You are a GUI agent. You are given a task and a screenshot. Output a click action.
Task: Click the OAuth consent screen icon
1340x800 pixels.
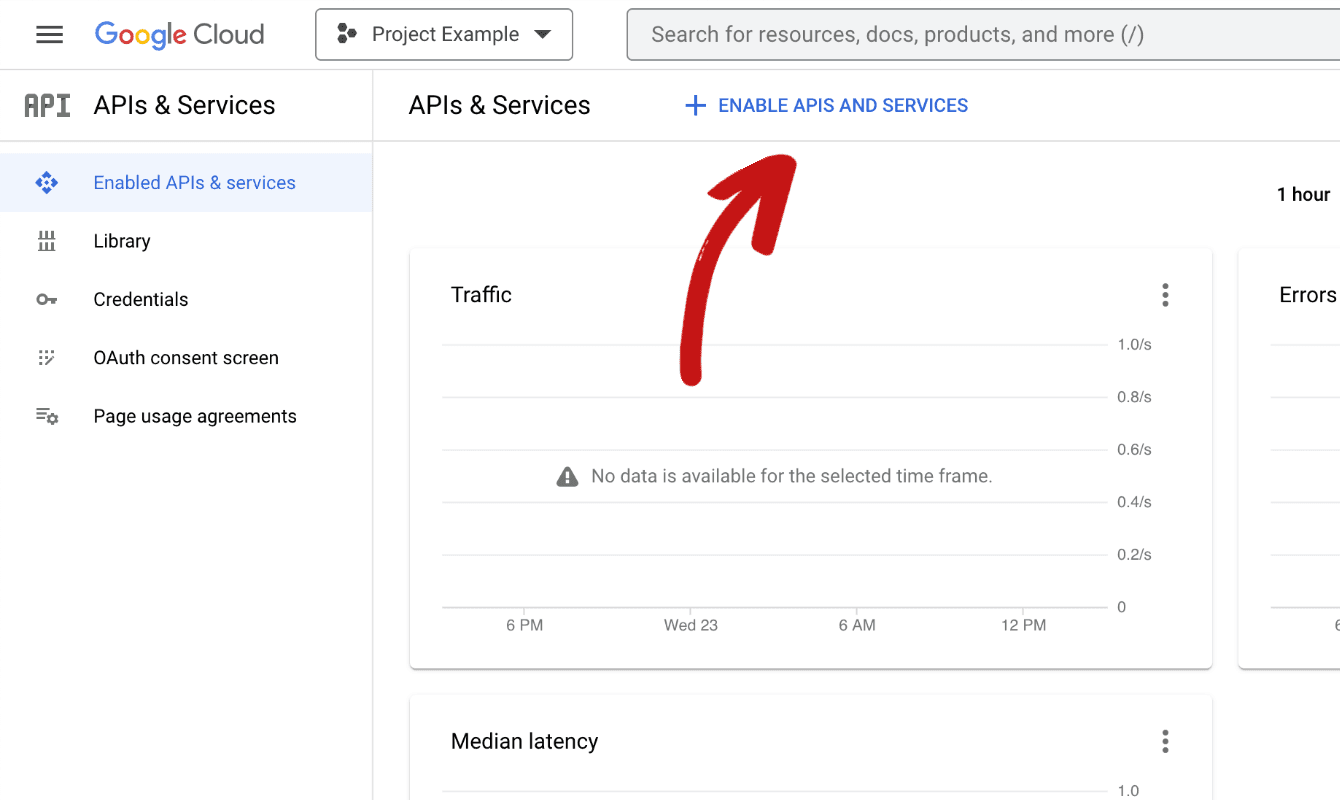tap(46, 358)
